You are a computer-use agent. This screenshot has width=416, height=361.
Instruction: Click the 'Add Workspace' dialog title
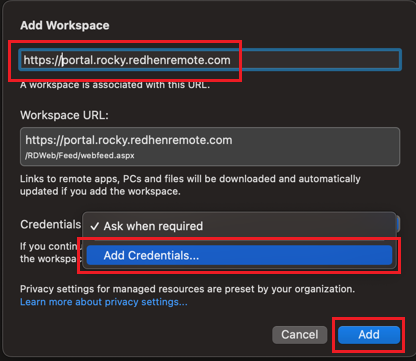[65, 26]
